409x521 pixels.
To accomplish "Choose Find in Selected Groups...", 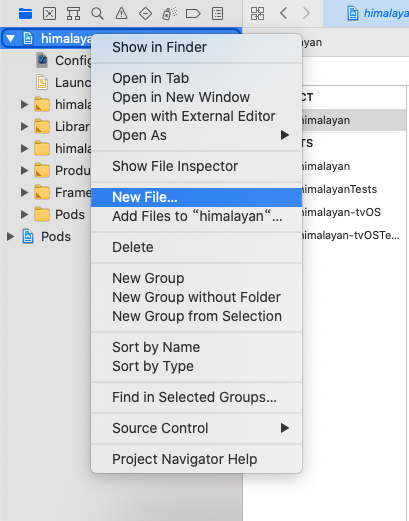I will coord(197,397).
